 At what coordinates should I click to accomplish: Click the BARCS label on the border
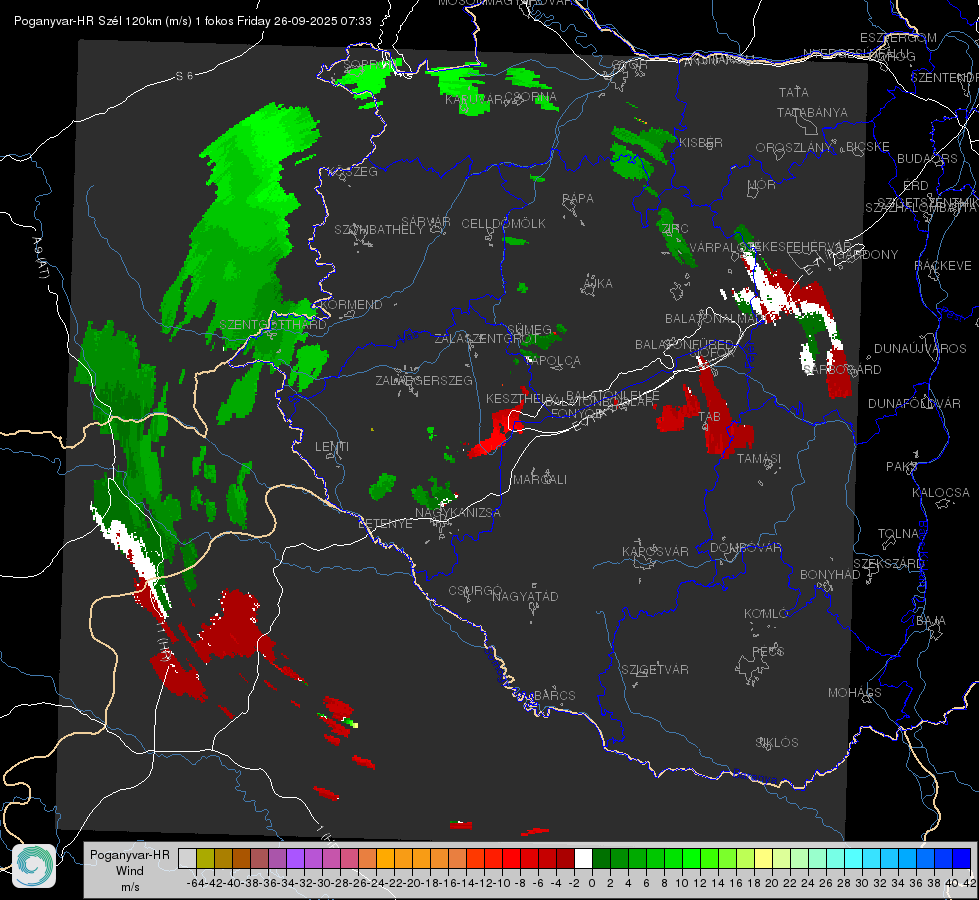coord(555,696)
